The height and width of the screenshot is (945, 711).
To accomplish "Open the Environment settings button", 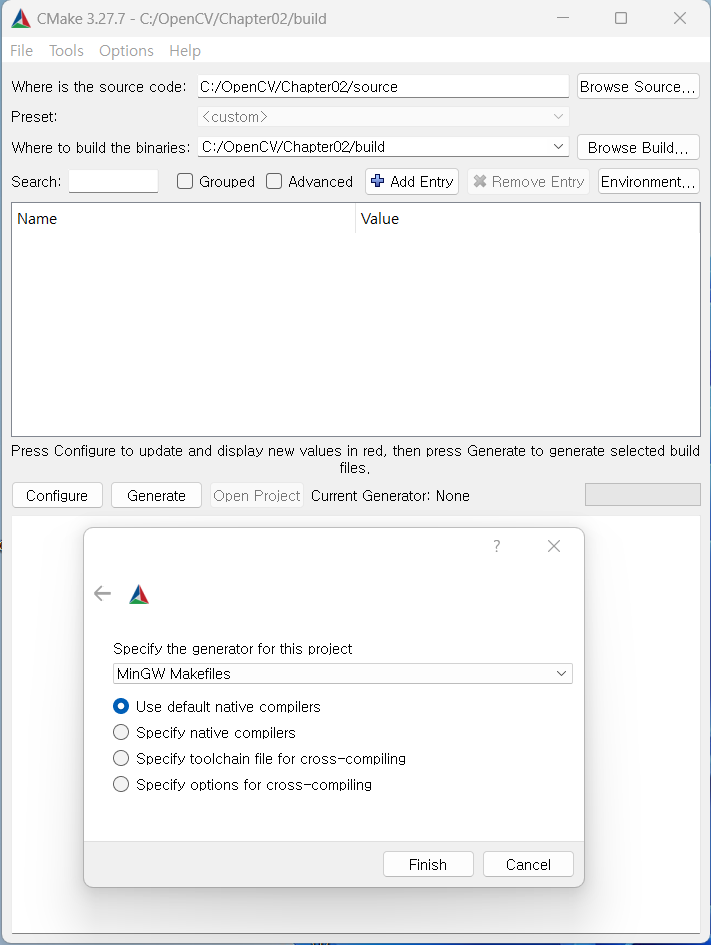I will [648, 181].
